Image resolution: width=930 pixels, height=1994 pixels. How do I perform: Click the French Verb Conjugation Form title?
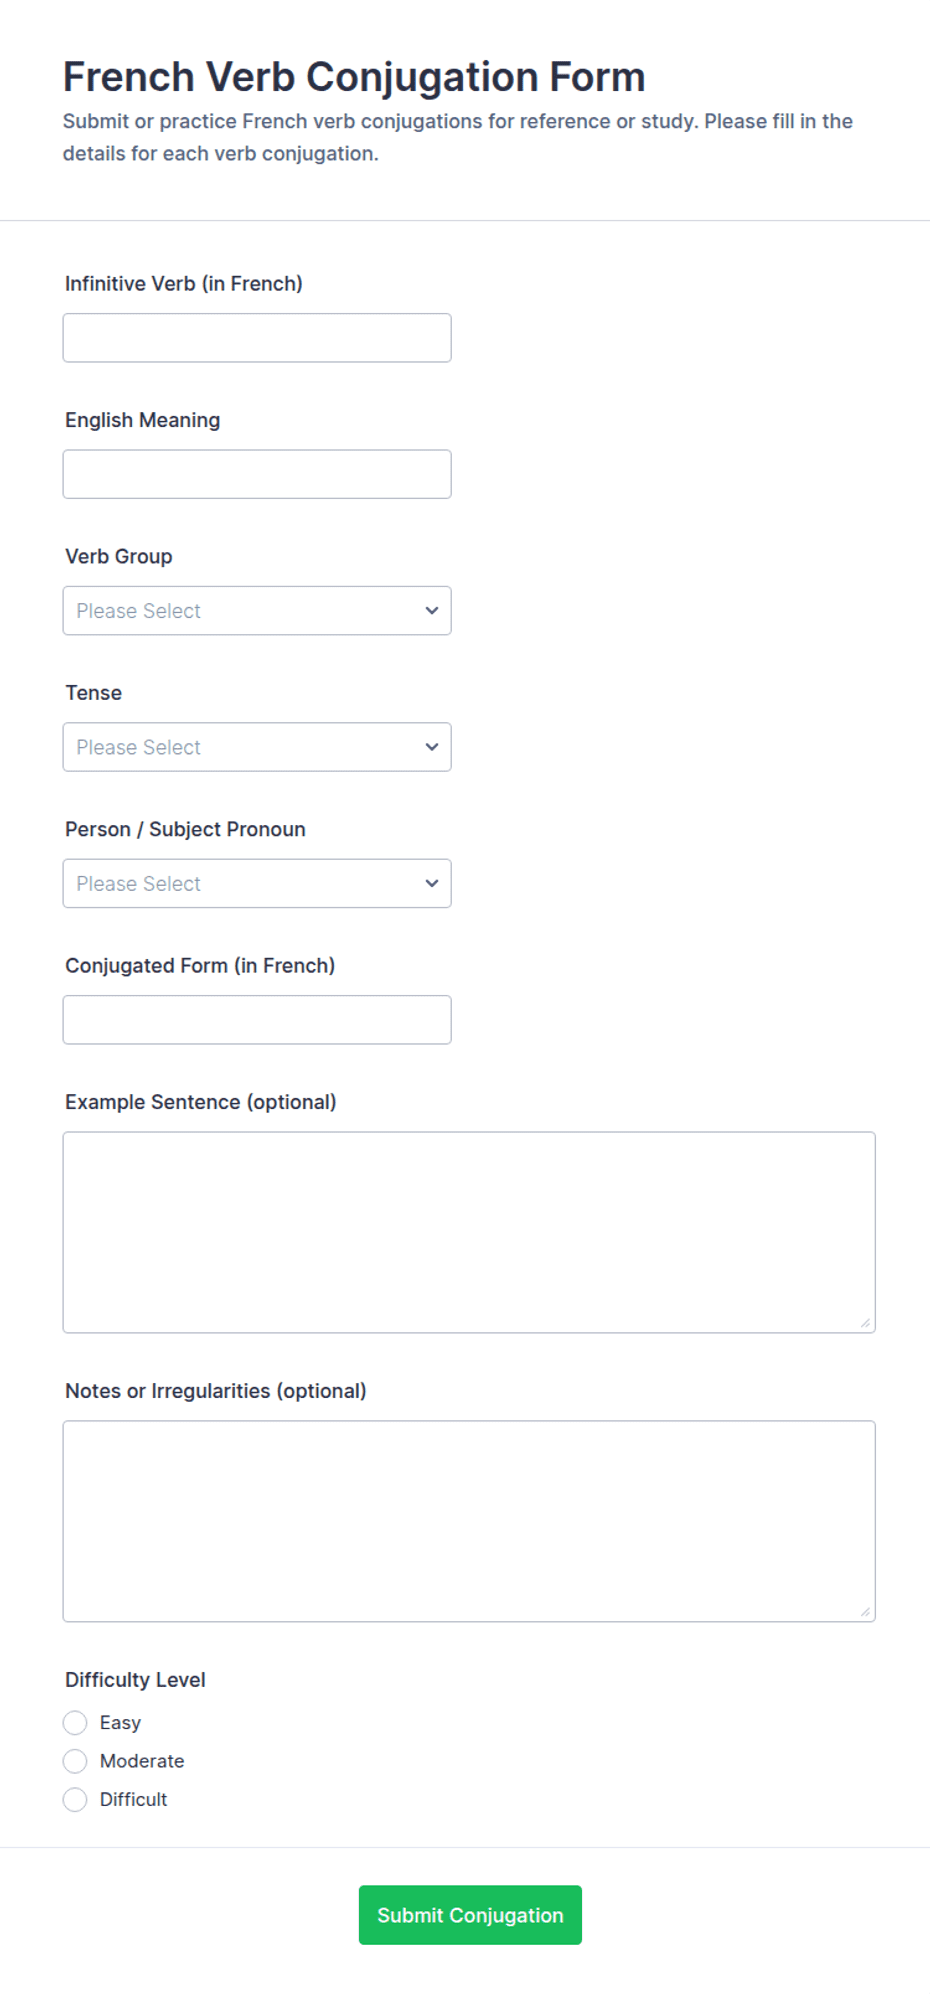click(x=354, y=77)
